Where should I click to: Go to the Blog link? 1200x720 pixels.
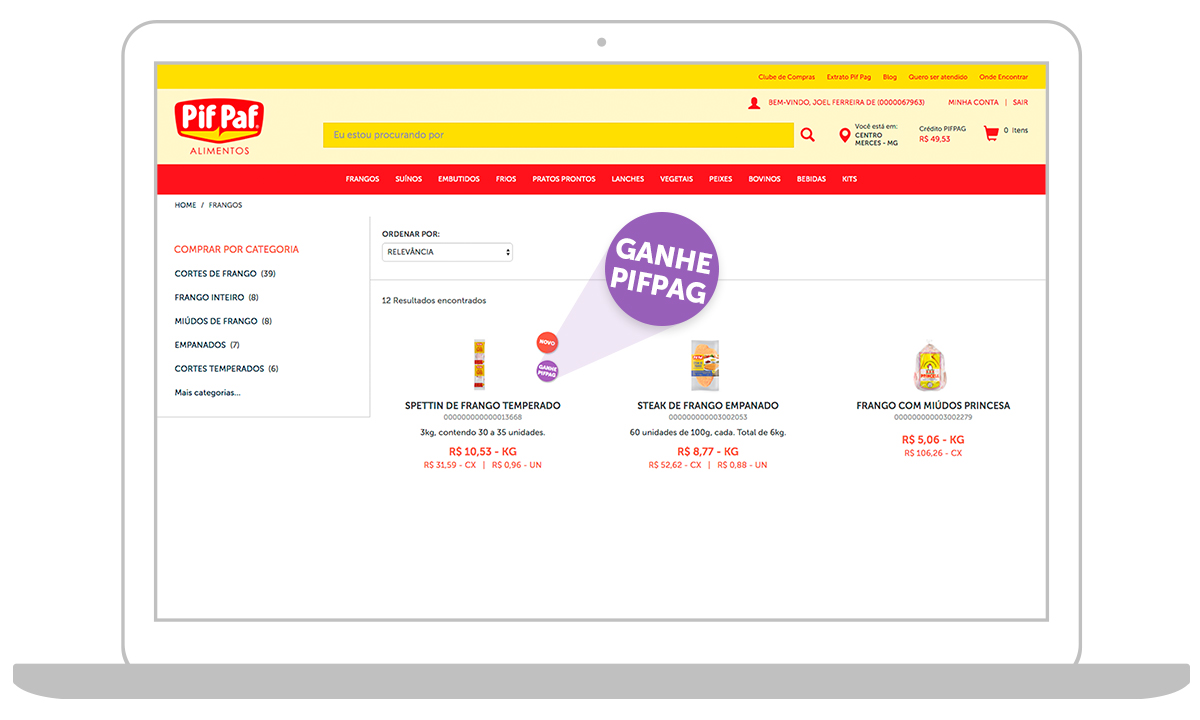click(x=890, y=77)
